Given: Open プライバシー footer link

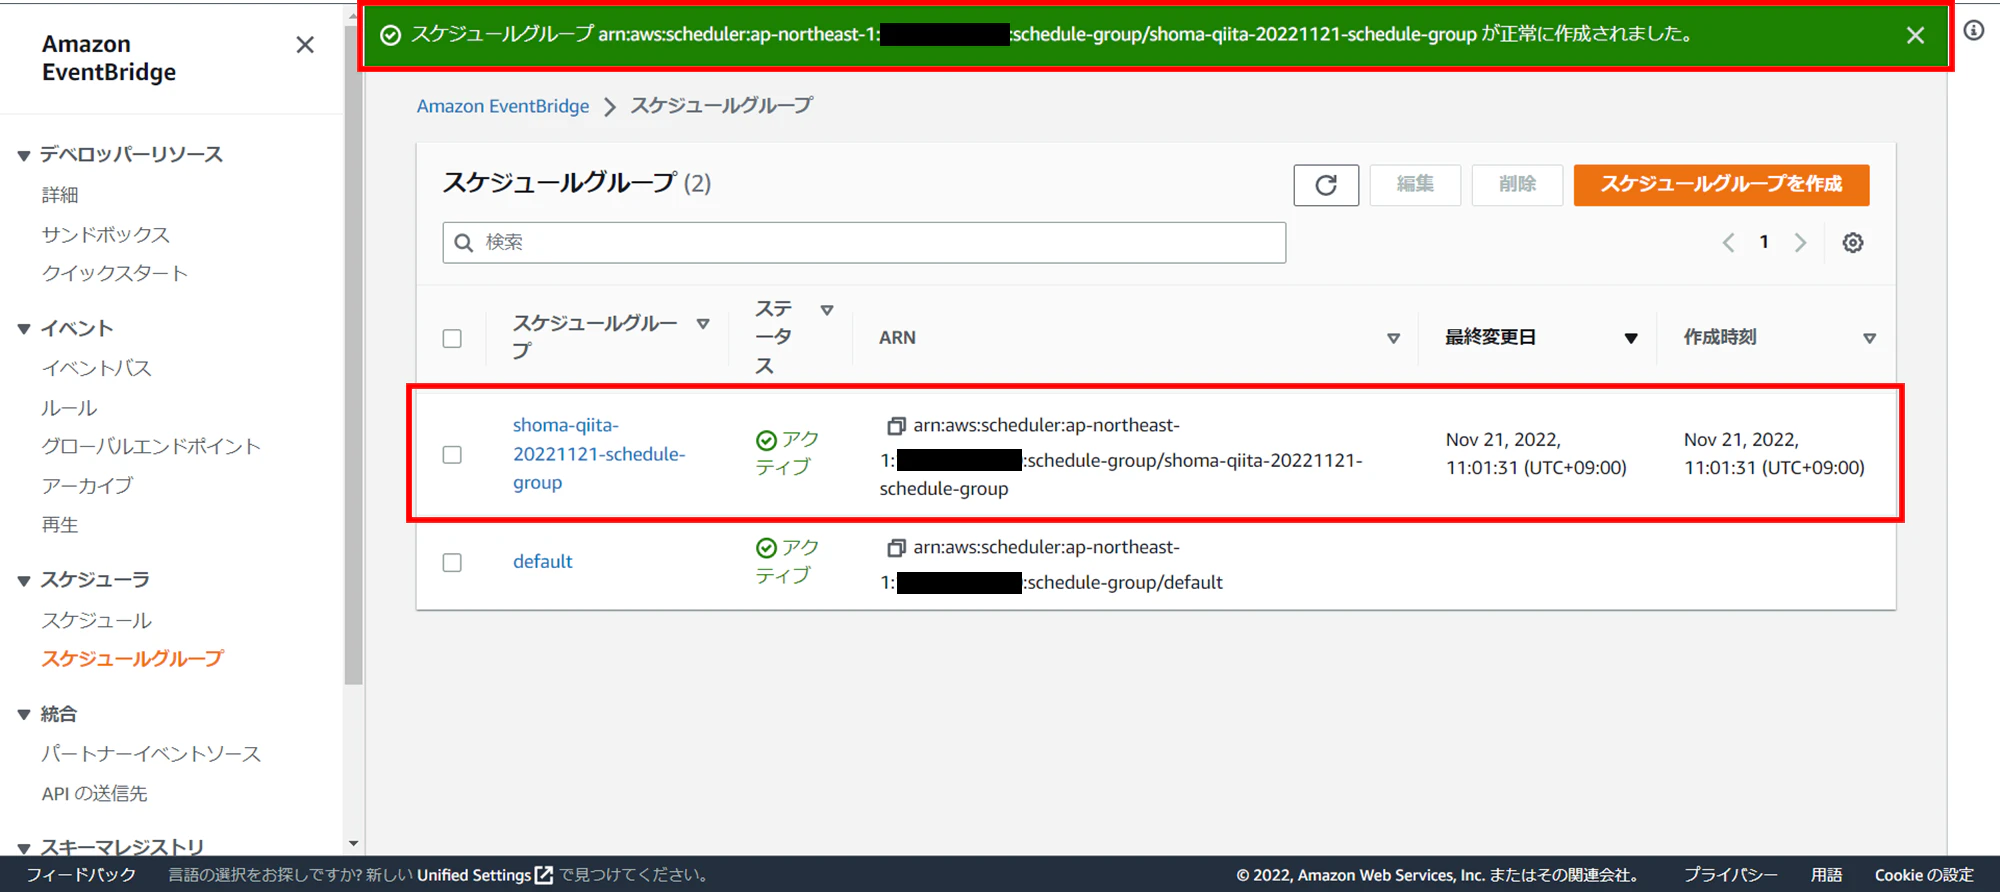Looking at the screenshot, I should click(1731, 875).
